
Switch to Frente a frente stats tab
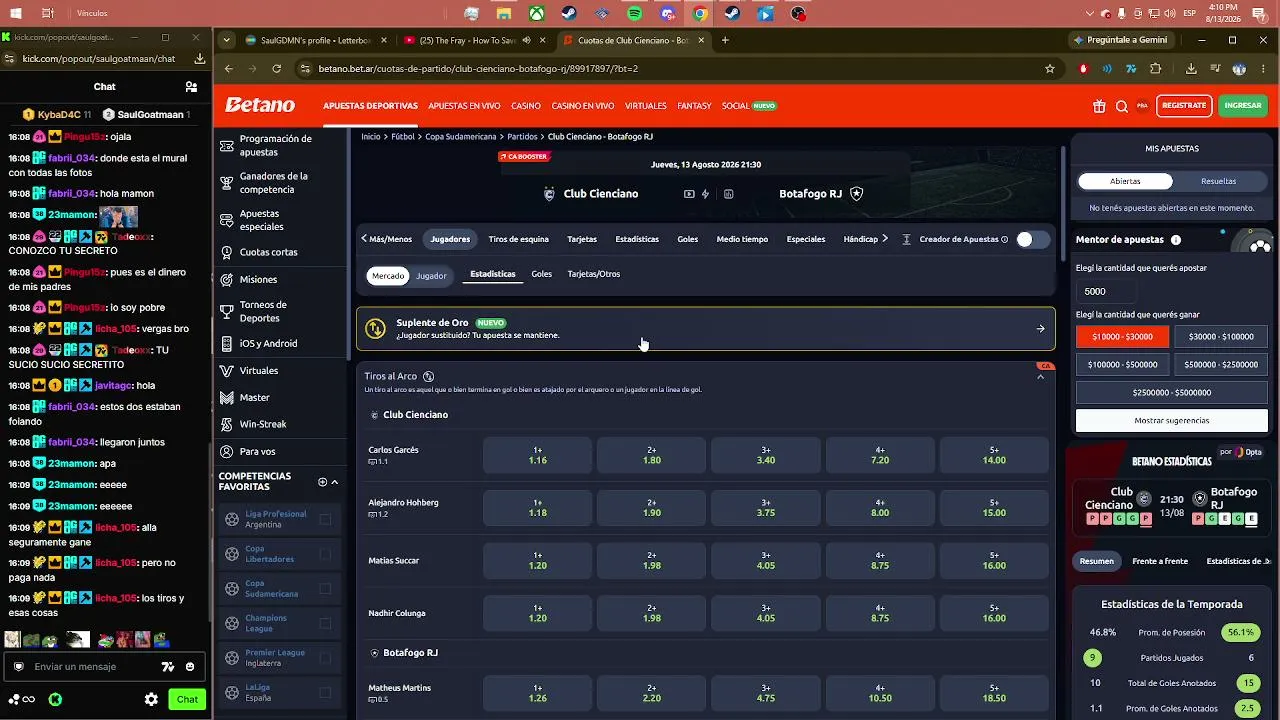click(x=1160, y=562)
